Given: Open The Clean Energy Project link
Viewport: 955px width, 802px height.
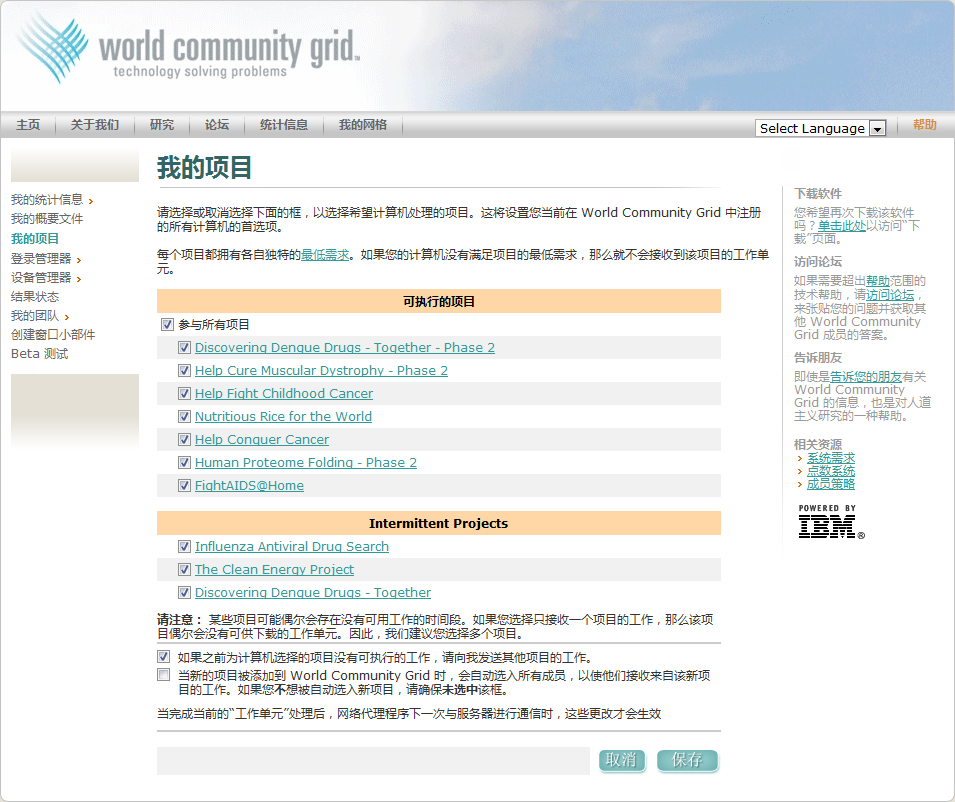Looking at the screenshot, I should point(274,570).
